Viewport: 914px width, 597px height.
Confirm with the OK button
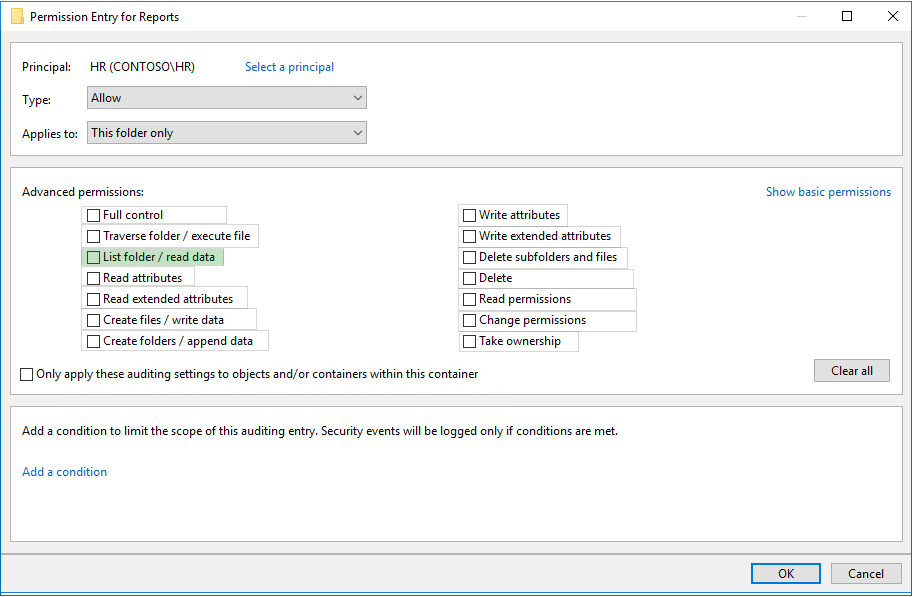pos(786,574)
